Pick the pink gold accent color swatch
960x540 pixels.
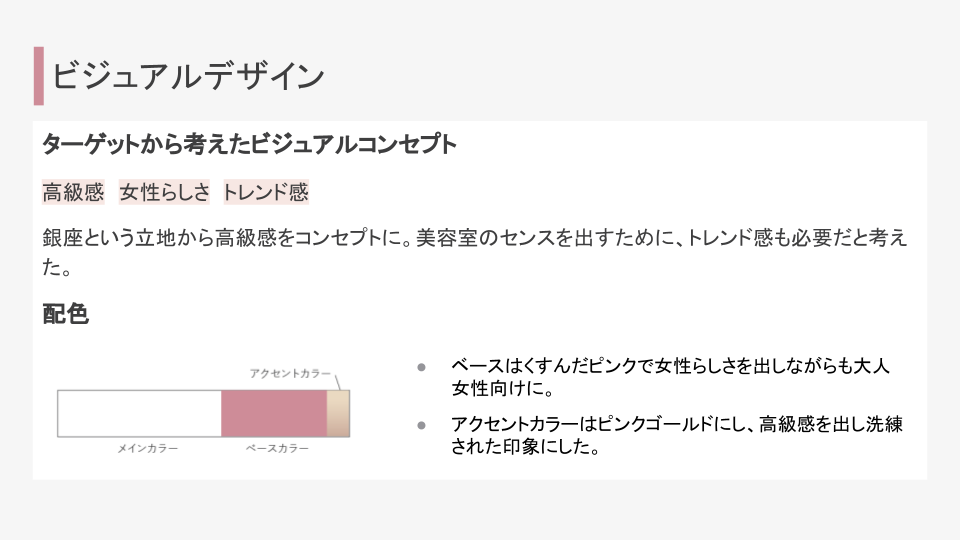338,413
